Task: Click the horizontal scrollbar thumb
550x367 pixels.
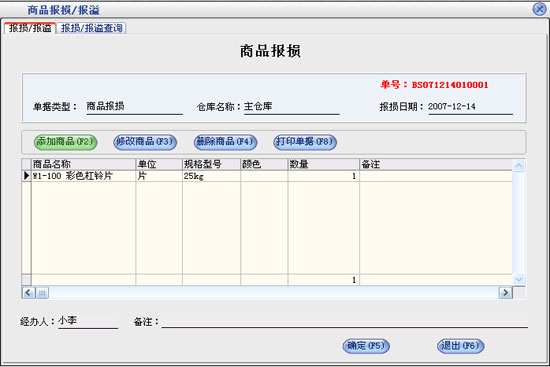Action: [42, 293]
